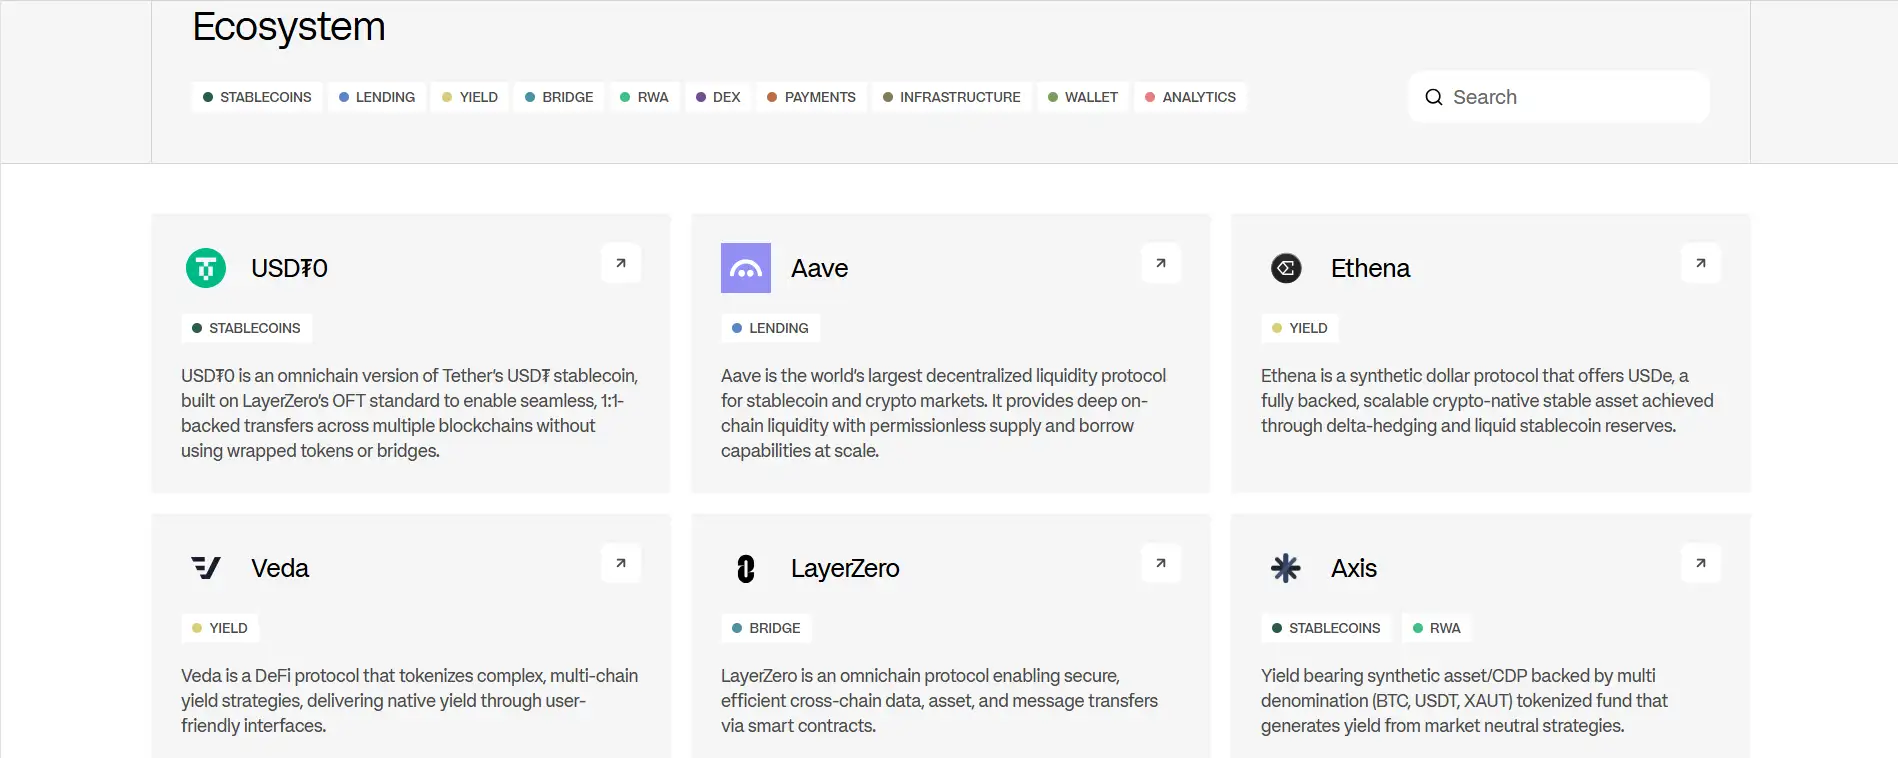1898x758 pixels.
Task: Enable the YIELD category filter
Action: 470,97
